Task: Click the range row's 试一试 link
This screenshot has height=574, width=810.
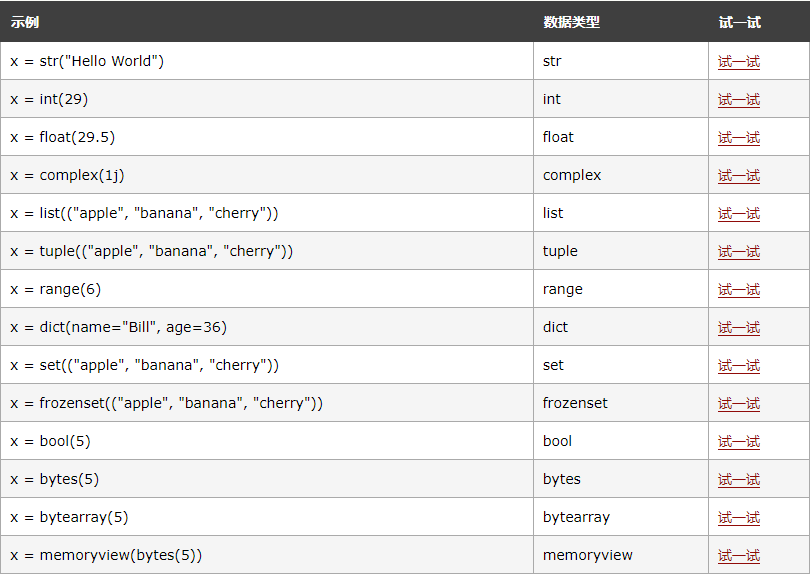Action: [739, 290]
